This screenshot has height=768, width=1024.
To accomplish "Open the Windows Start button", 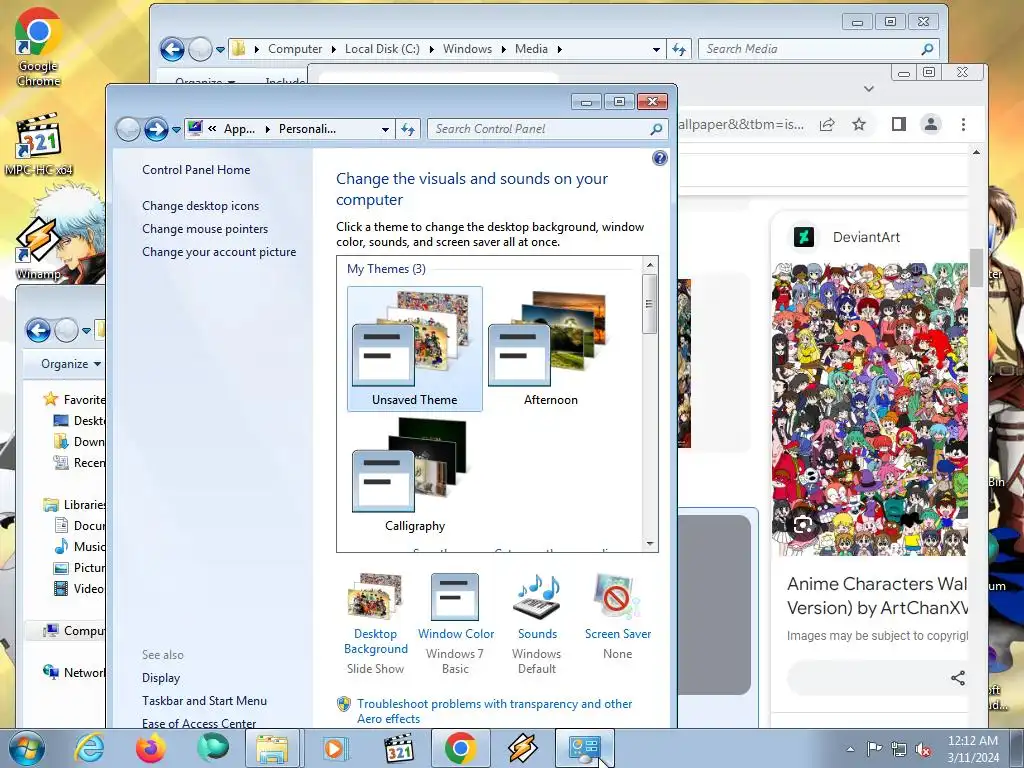I will point(26,748).
